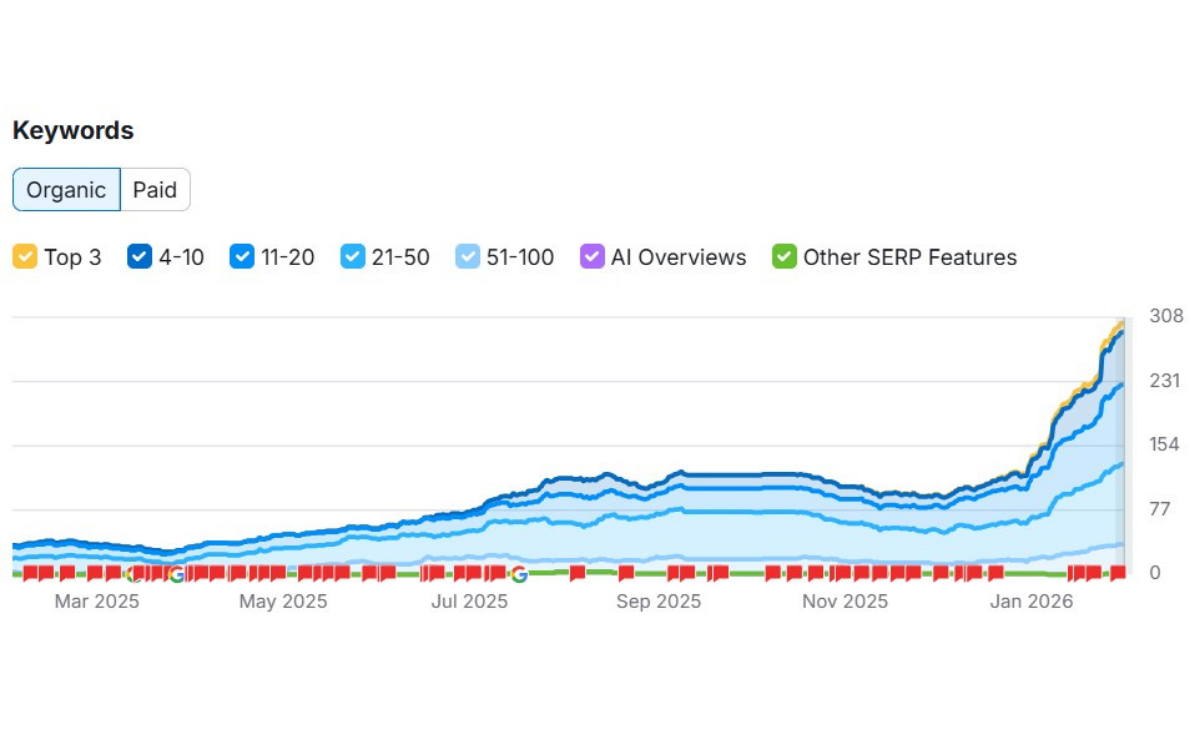1200x750 pixels.
Task: Open the rightmost red flag note on timeline
Action: [1118, 573]
